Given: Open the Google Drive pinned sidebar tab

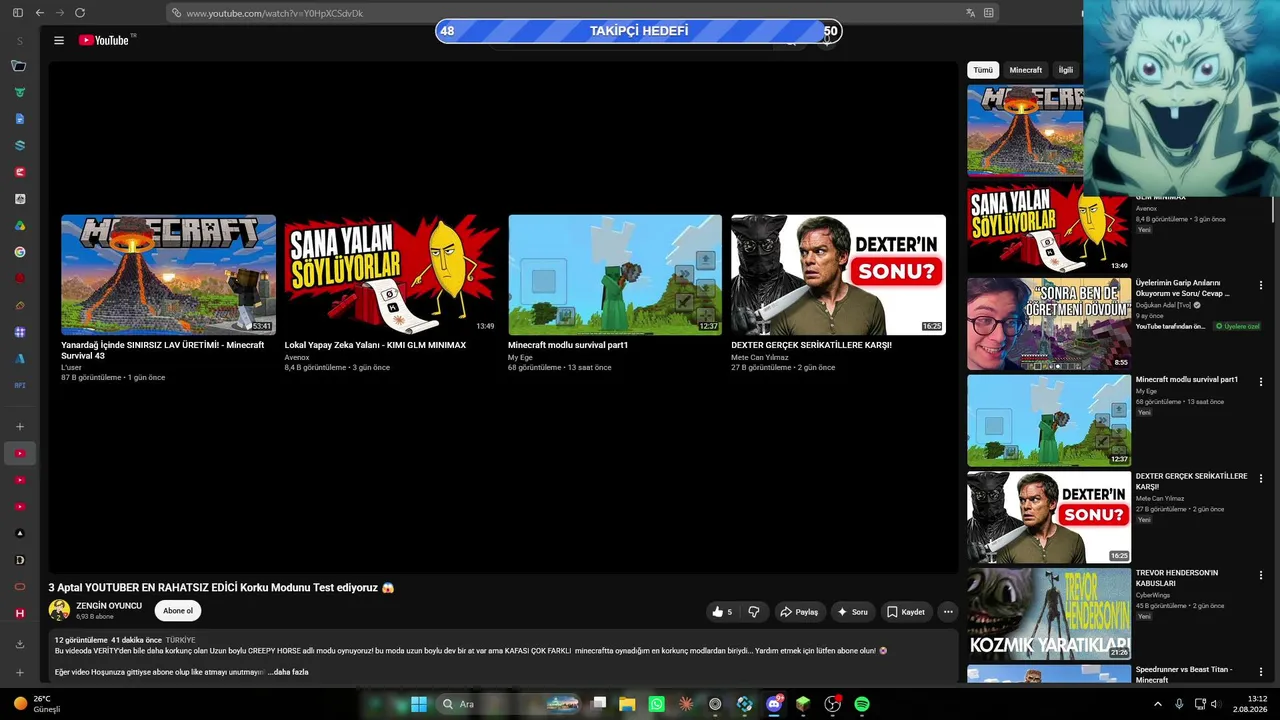Looking at the screenshot, I should coord(20,226).
